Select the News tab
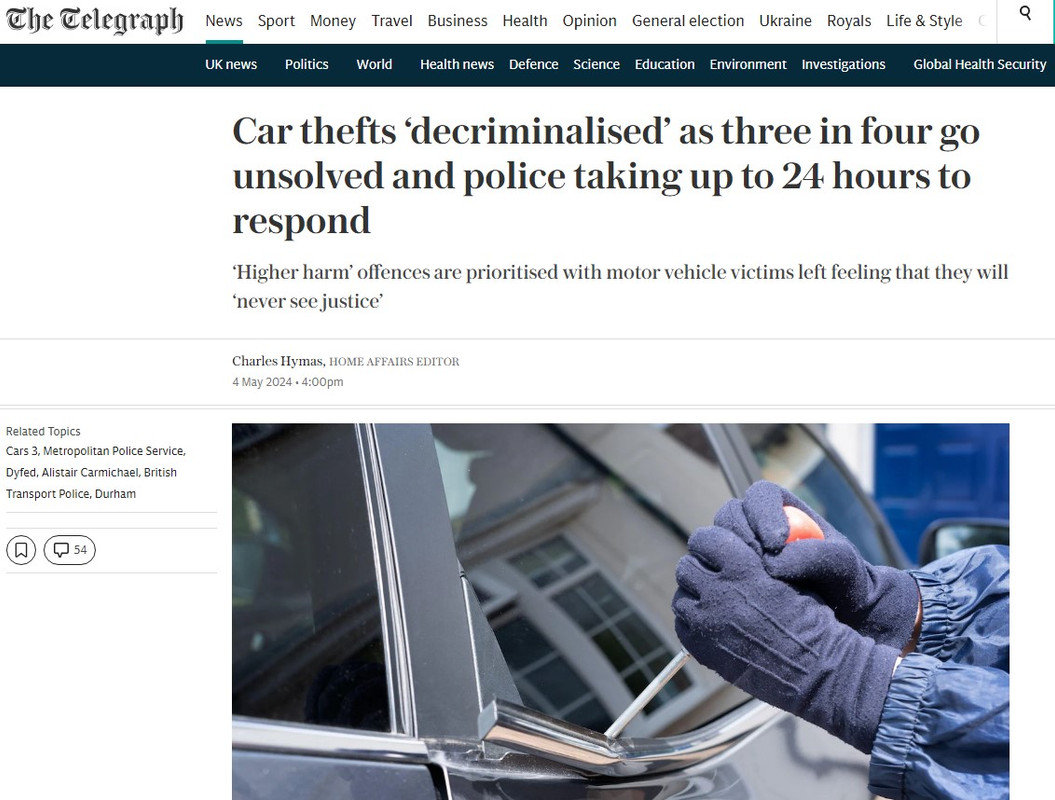 click(224, 21)
